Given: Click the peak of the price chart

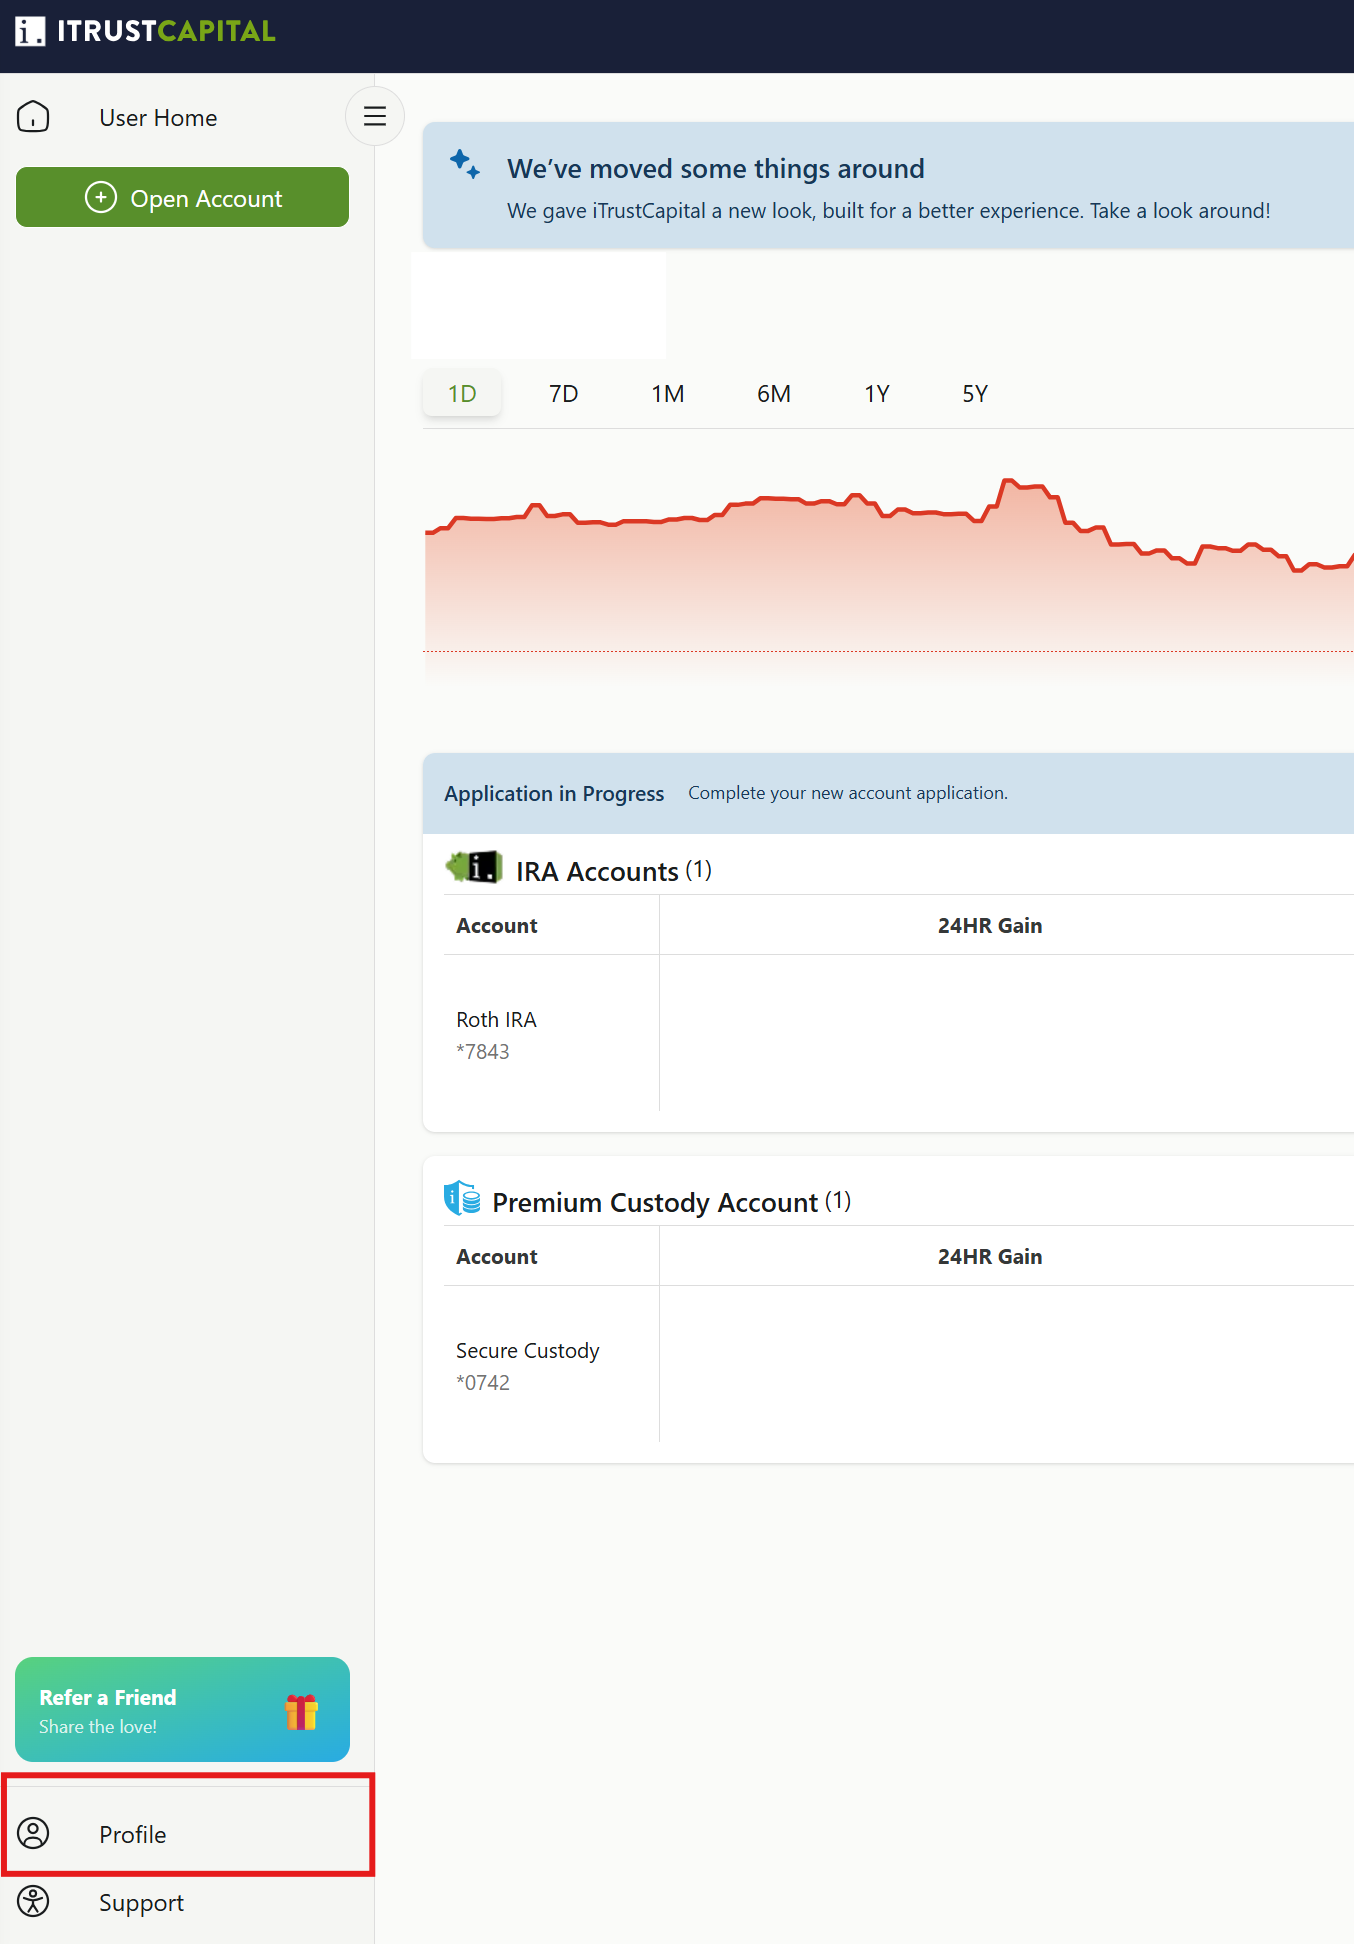Looking at the screenshot, I should (1008, 481).
